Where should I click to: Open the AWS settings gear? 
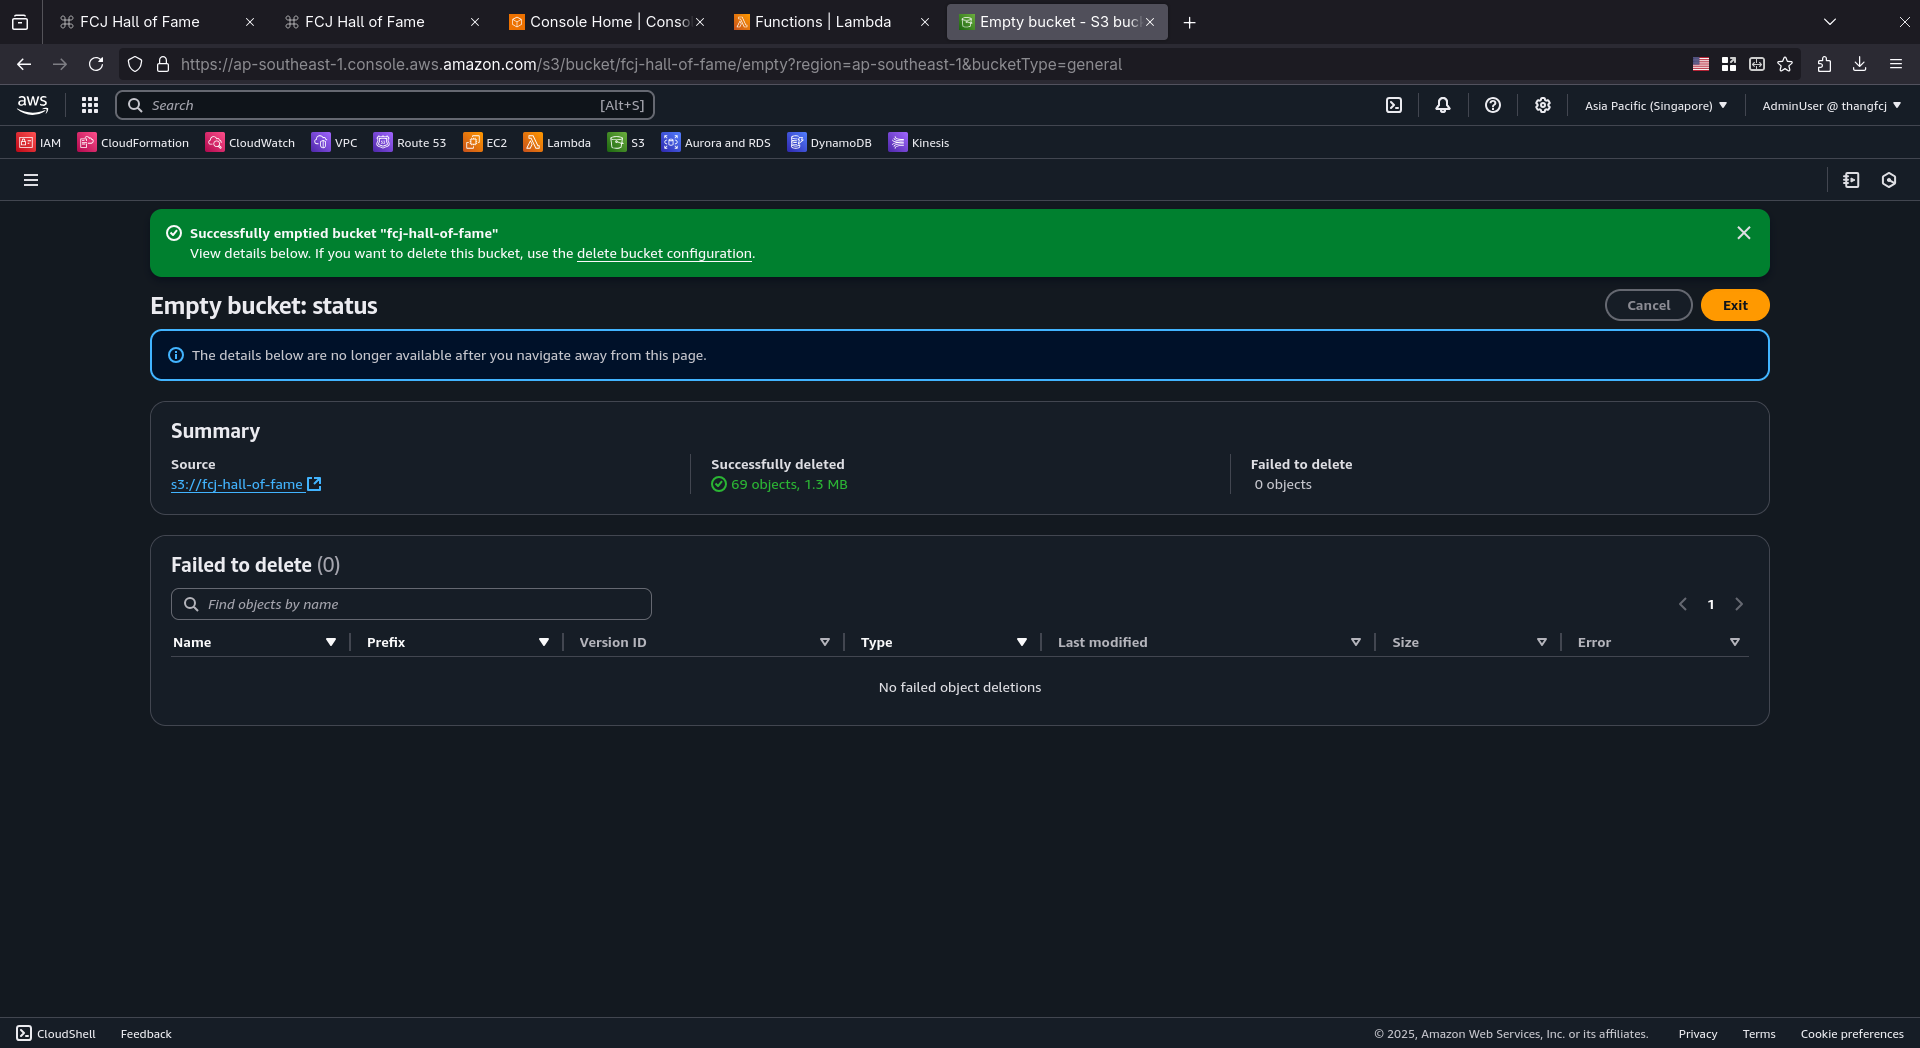click(1543, 105)
